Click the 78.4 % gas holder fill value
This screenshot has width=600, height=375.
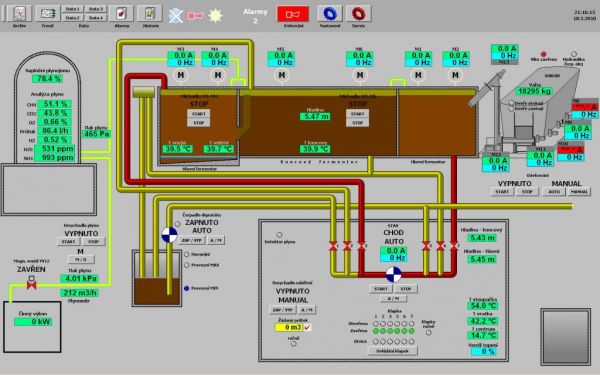47,79
